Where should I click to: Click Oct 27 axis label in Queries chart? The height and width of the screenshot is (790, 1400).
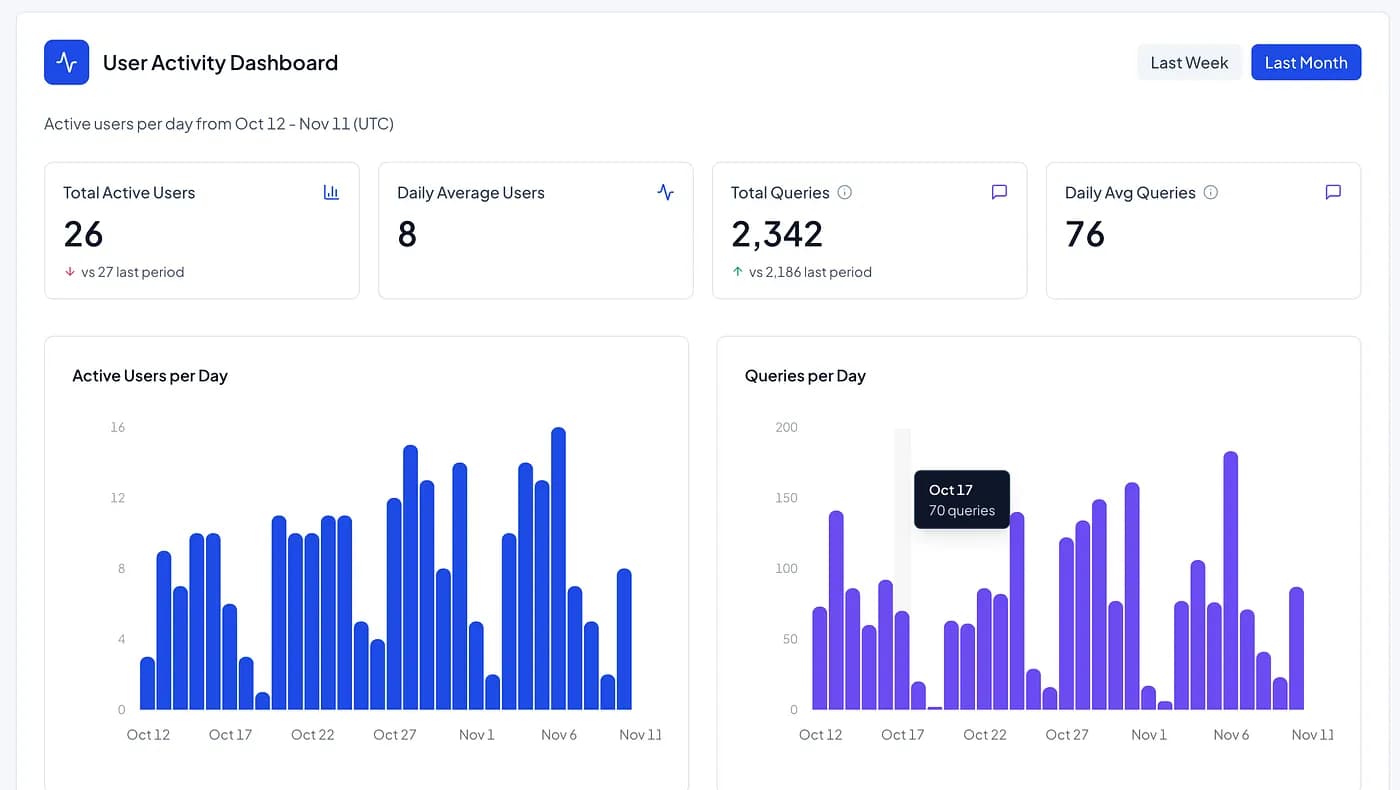[x=1067, y=735]
